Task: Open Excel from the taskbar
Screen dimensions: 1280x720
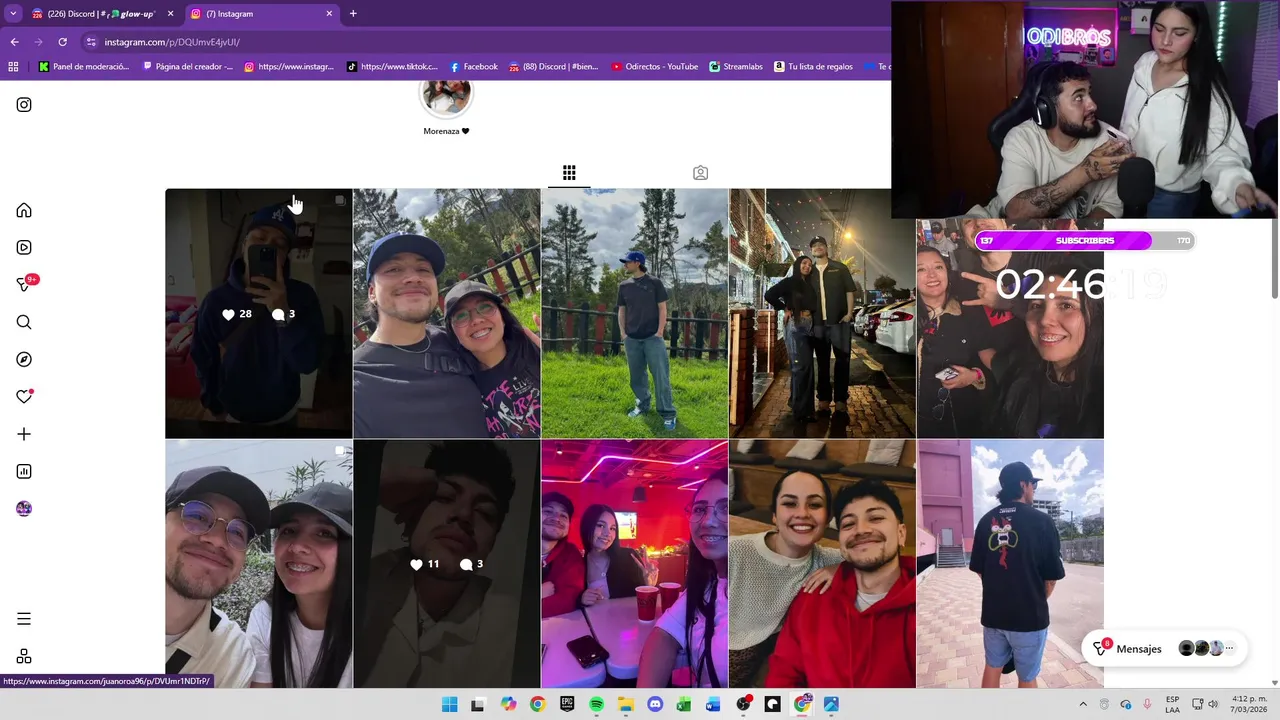Action: pos(684,704)
